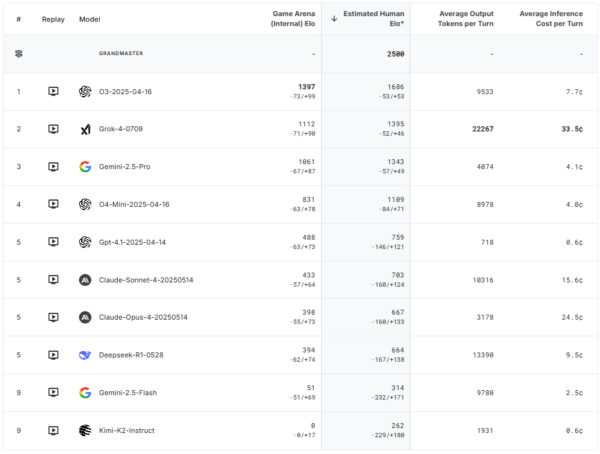600x454 pixels.
Task: Click the xAI logo next to Grok-4-0709
Action: (85, 129)
